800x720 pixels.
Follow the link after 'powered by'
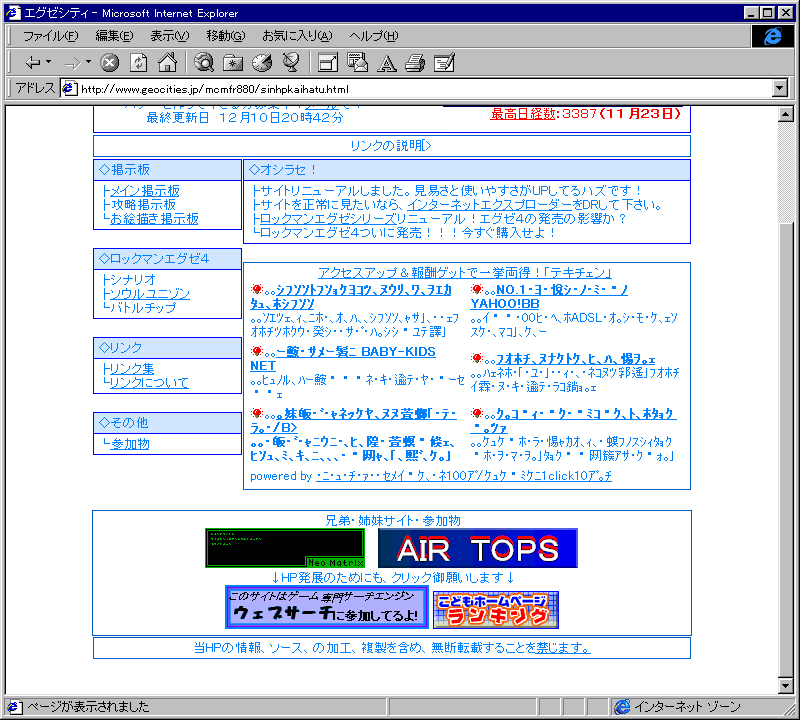click(x=464, y=476)
